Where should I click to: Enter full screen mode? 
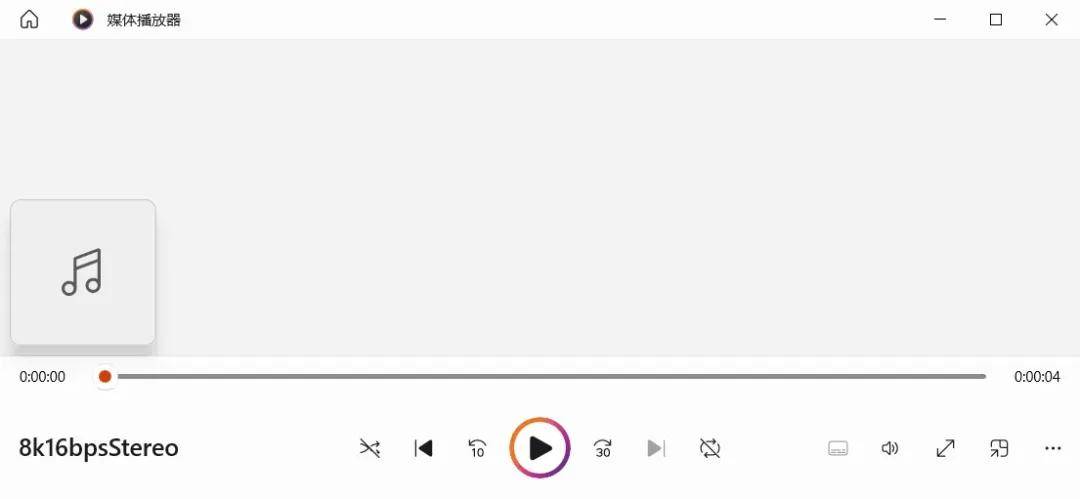(946, 449)
